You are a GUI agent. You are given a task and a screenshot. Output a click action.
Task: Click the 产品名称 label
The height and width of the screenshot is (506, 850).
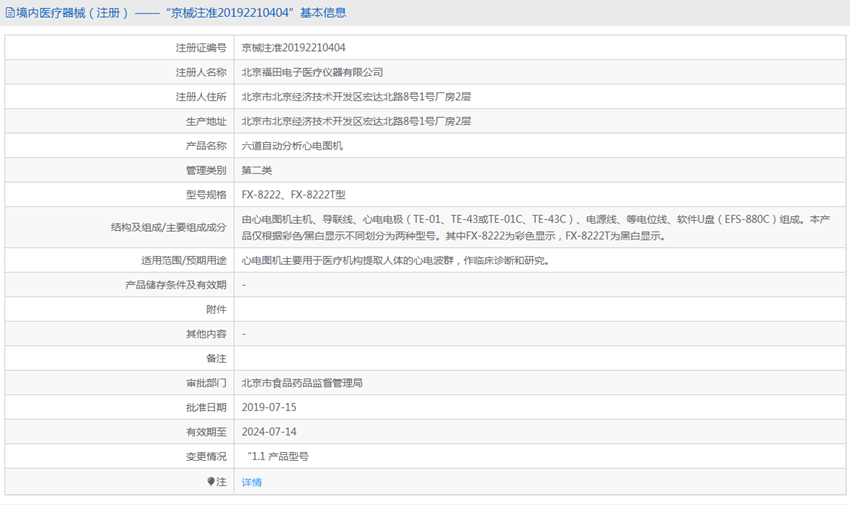click(x=206, y=145)
